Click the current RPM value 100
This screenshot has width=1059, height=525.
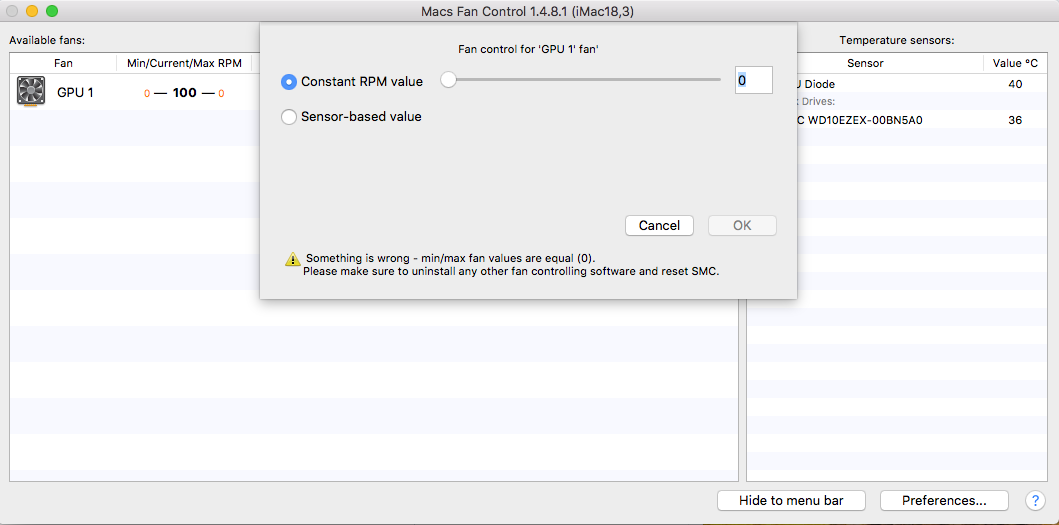[x=184, y=93]
